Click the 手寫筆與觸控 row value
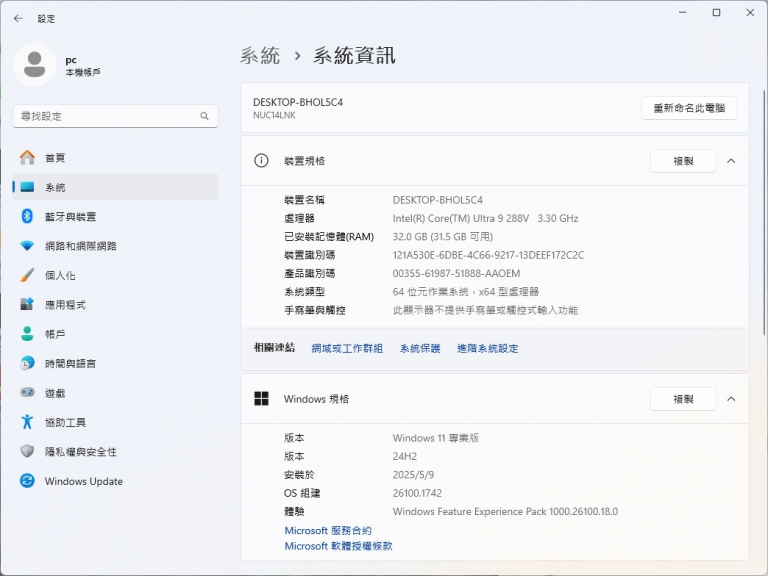768x576 pixels. 485,310
